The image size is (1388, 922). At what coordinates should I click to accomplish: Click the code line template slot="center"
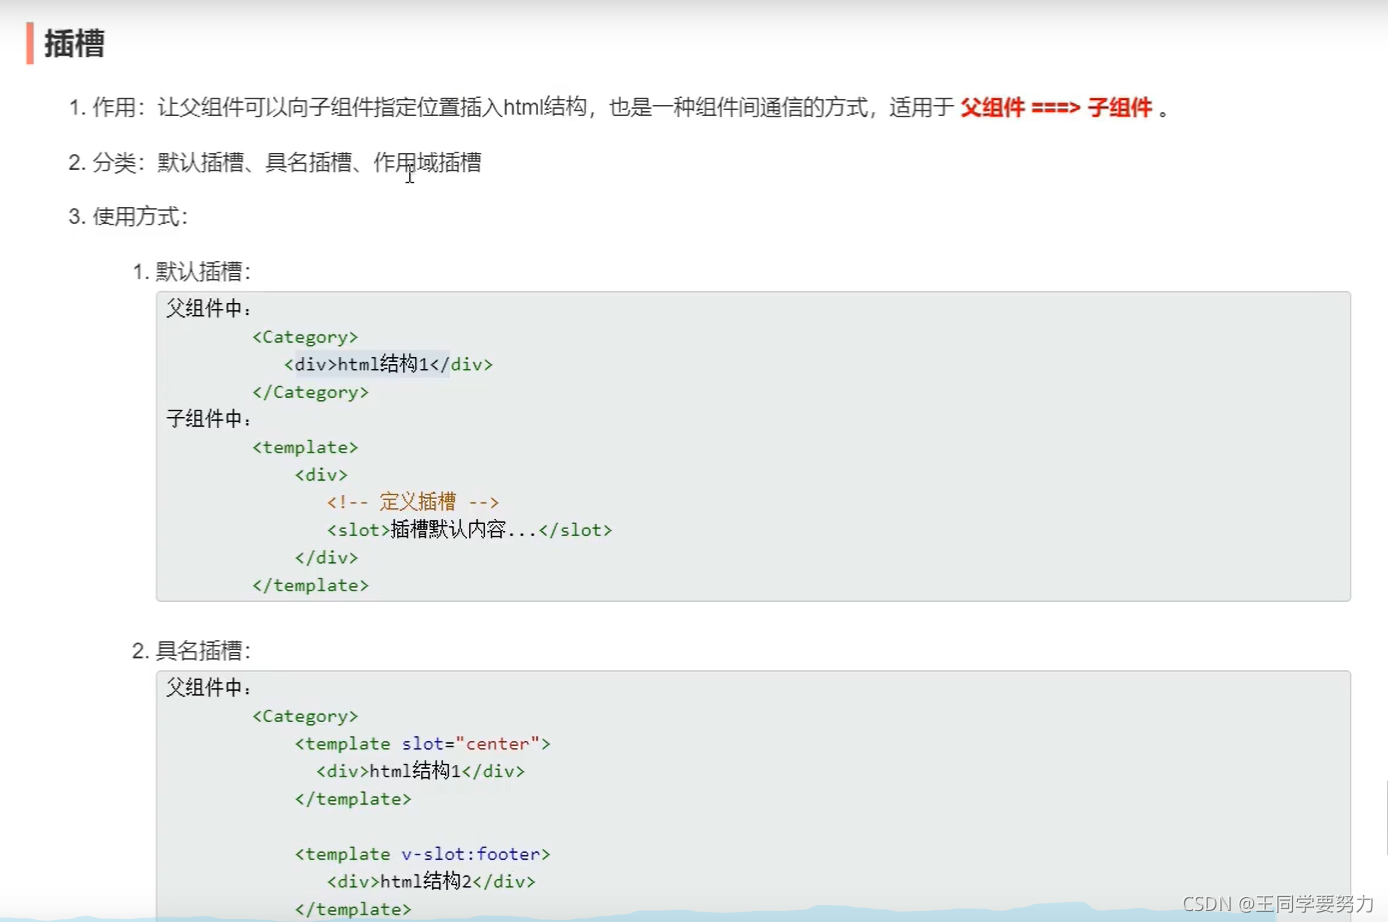422,743
